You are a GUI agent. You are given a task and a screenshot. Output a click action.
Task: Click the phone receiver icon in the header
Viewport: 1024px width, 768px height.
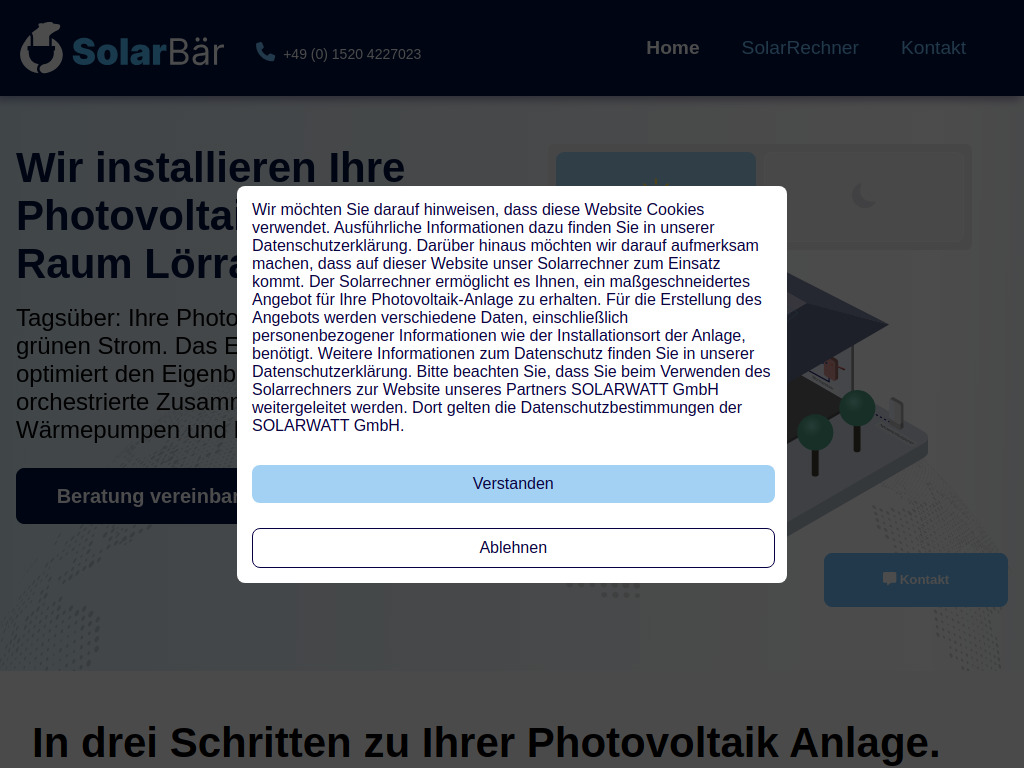pyautogui.click(x=264, y=50)
